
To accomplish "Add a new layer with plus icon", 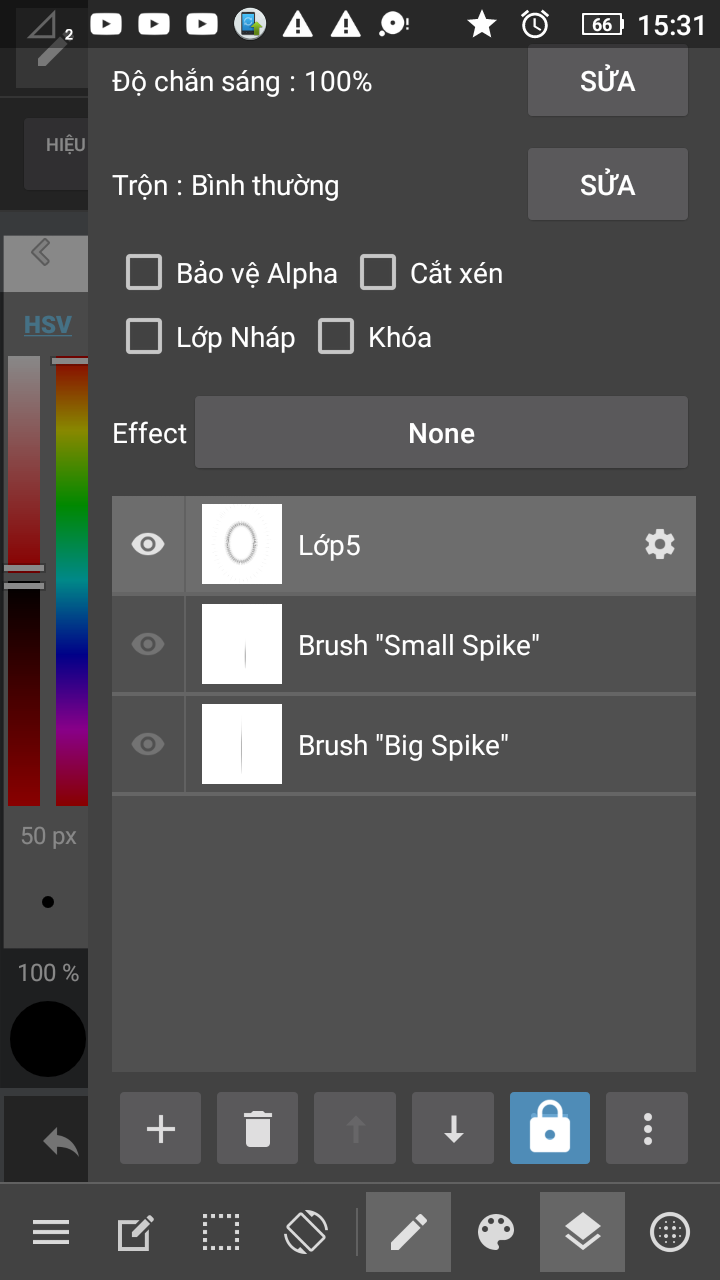I will point(160,1129).
